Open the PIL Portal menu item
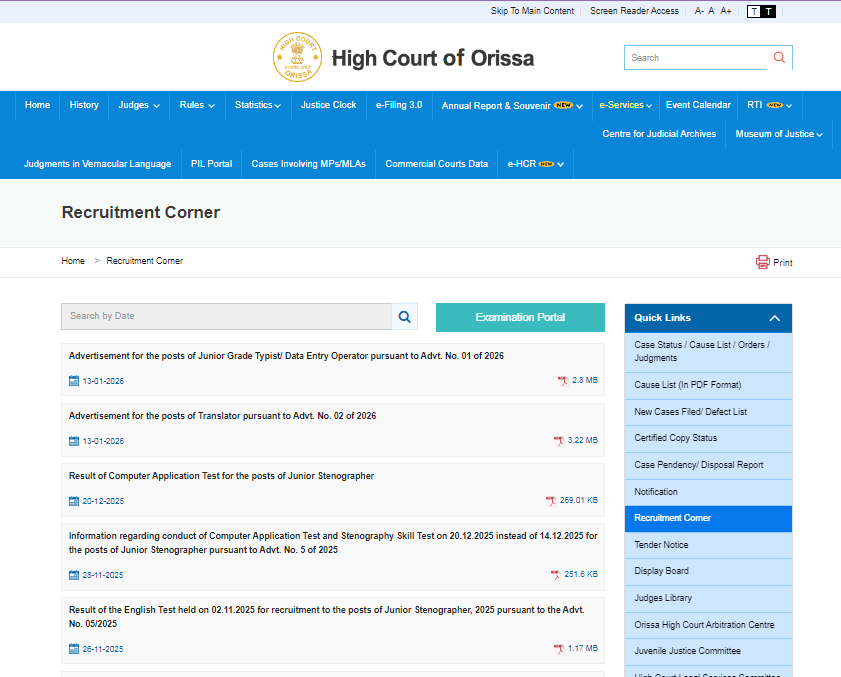The width and height of the screenshot is (841, 677). 211,164
